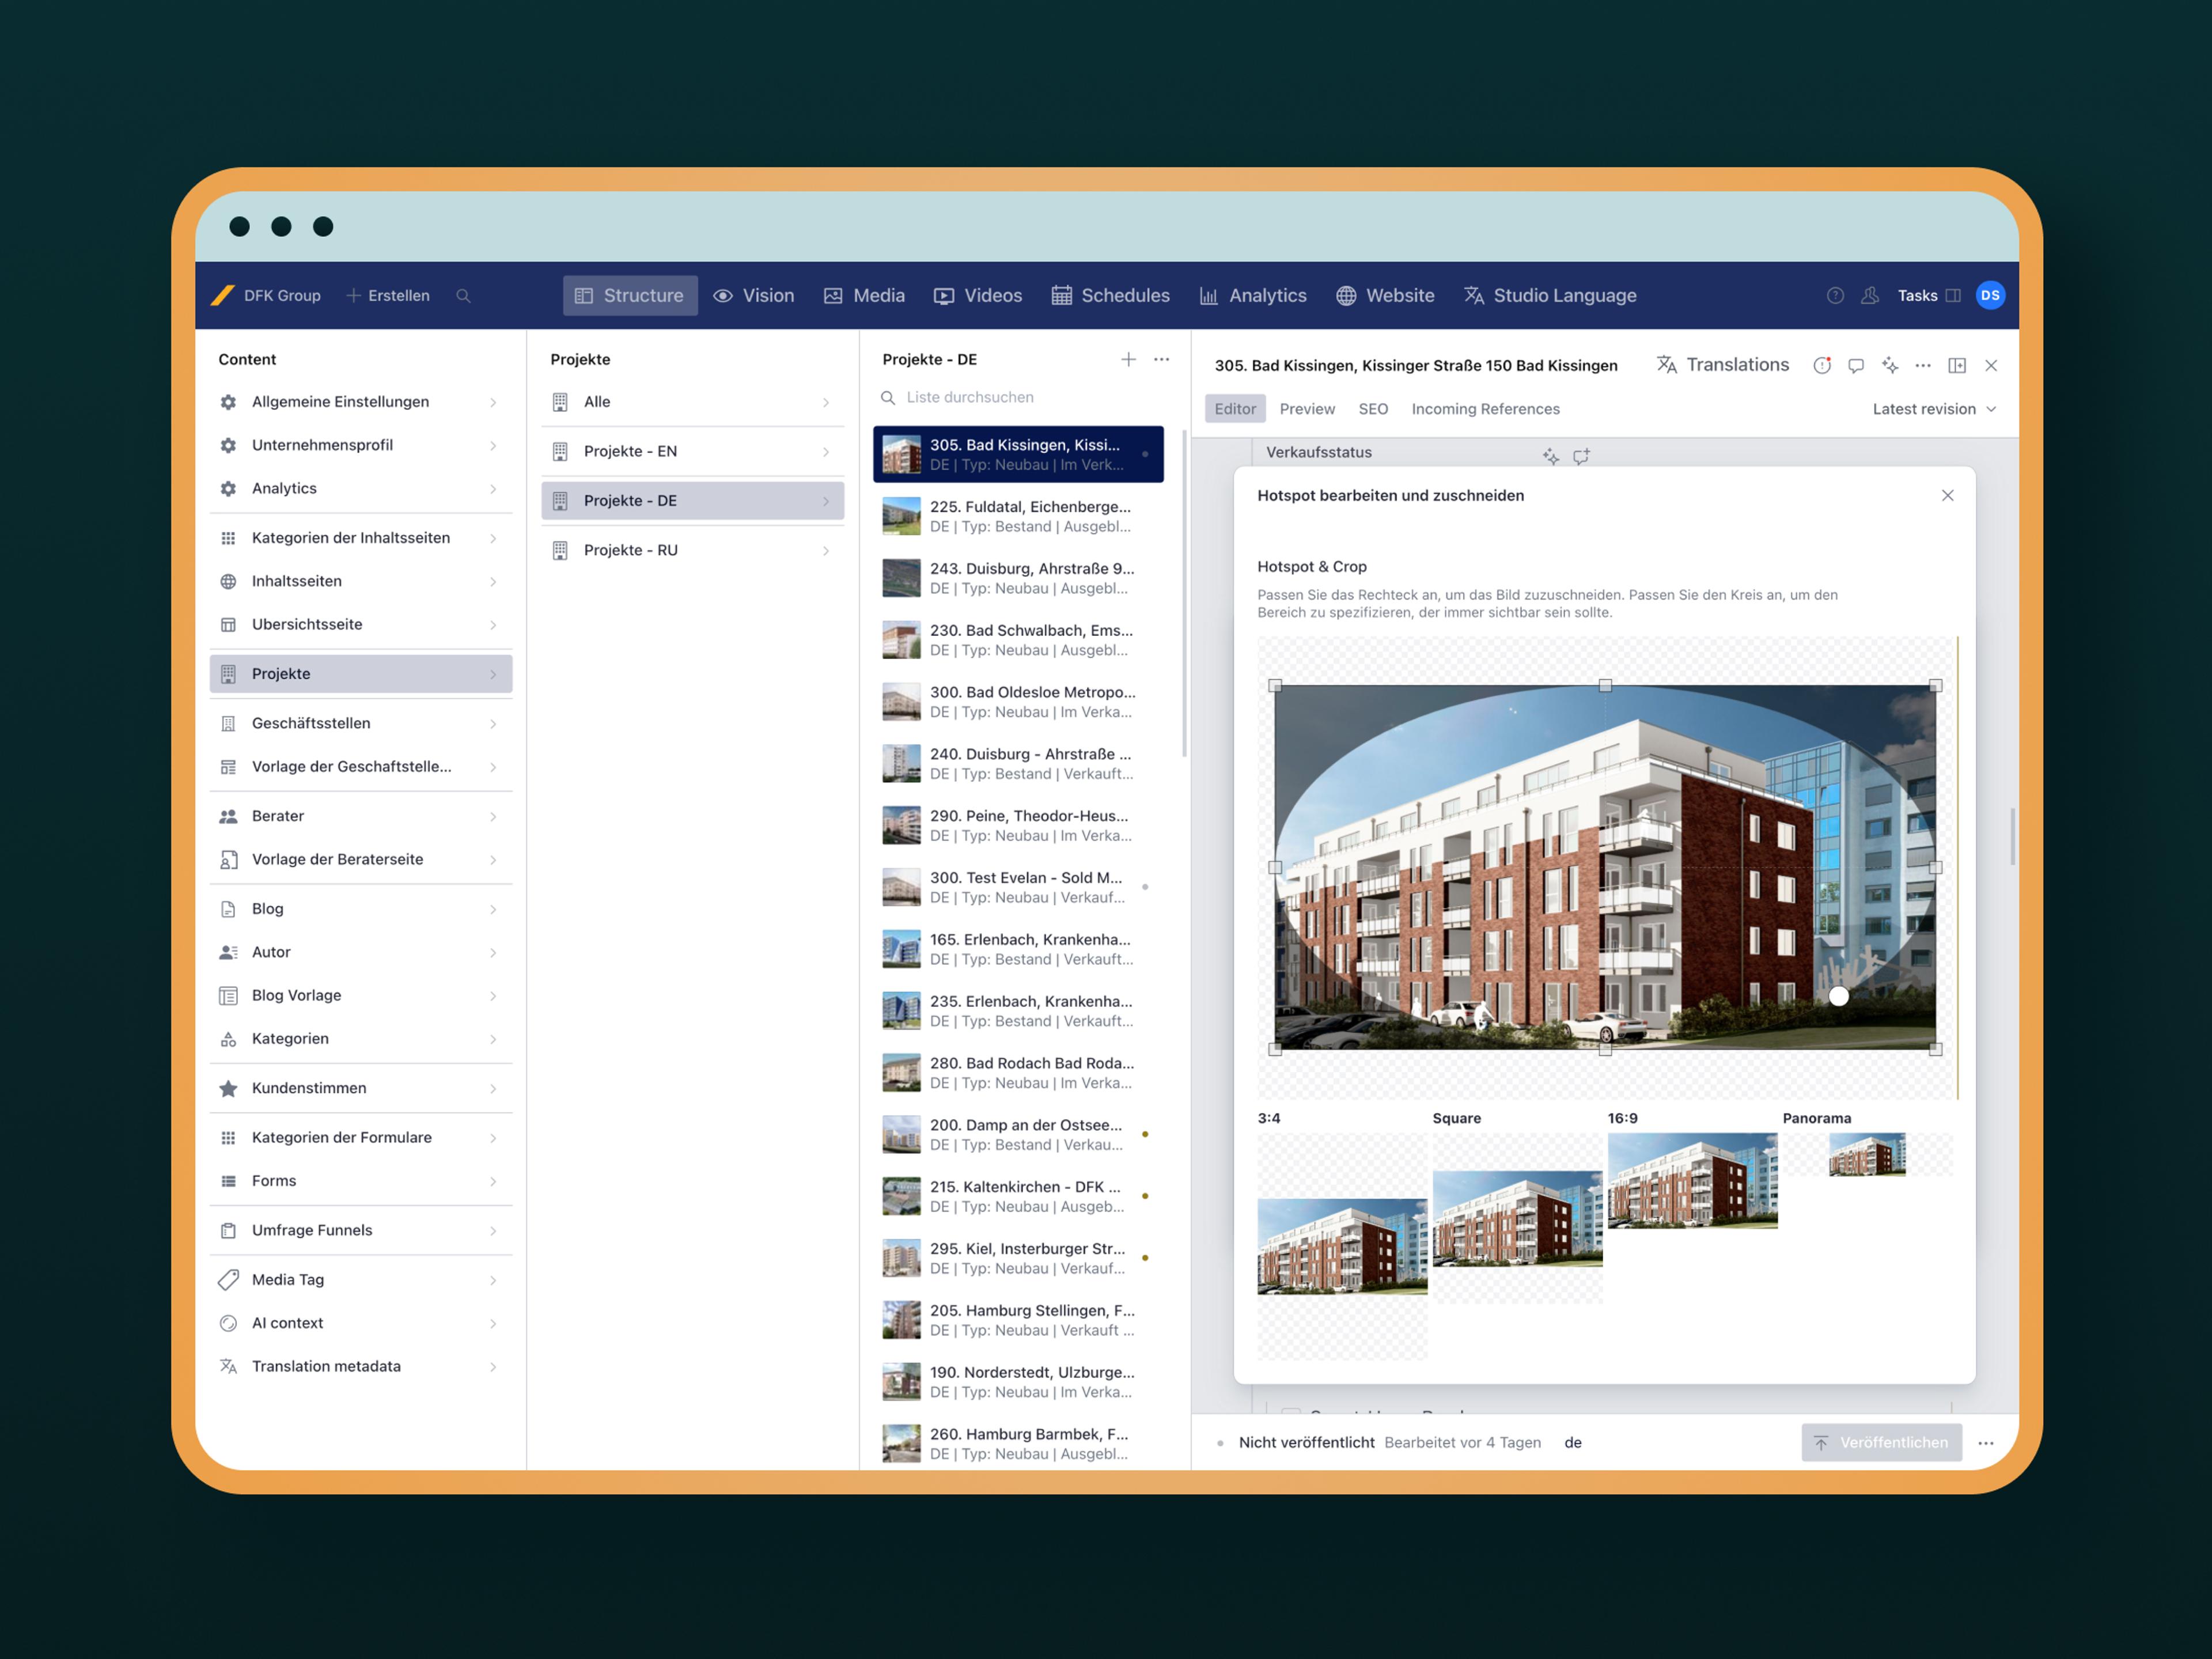Click the Veröffentlichen button
The image size is (2212, 1659).
(x=1881, y=1443)
